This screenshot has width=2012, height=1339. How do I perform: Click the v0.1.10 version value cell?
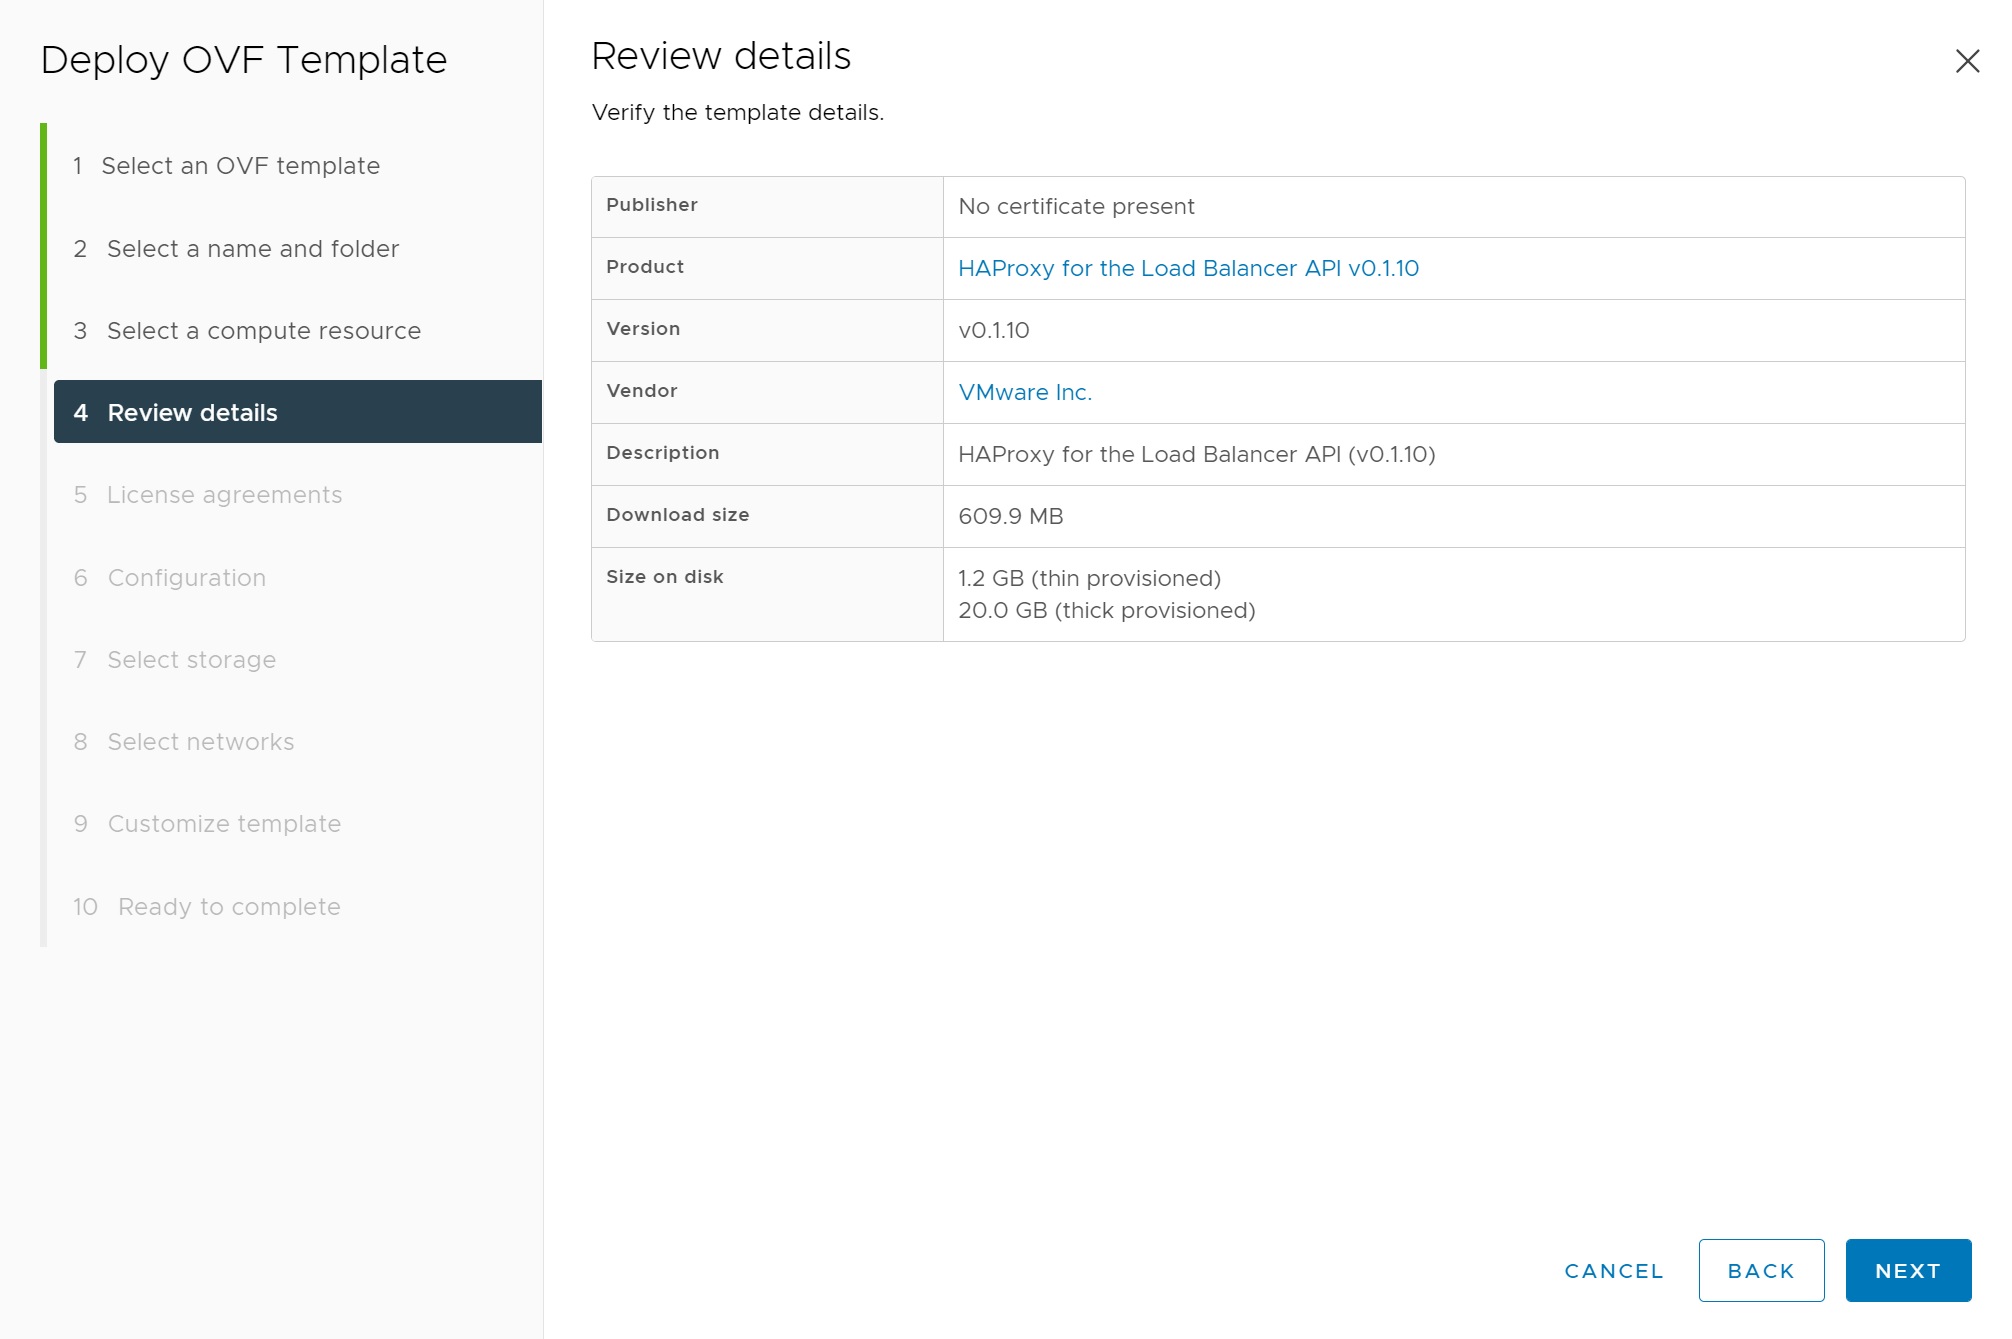993,330
